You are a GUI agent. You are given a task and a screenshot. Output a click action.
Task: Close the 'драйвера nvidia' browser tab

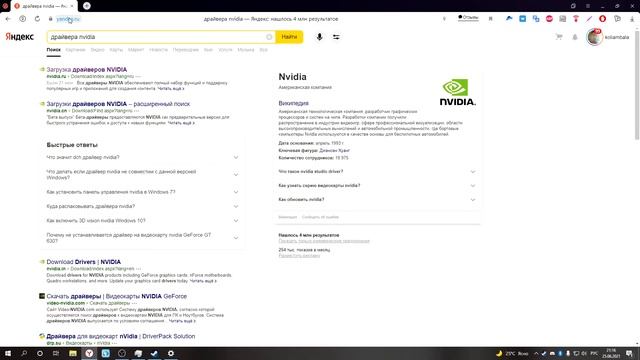click(x=72, y=6)
